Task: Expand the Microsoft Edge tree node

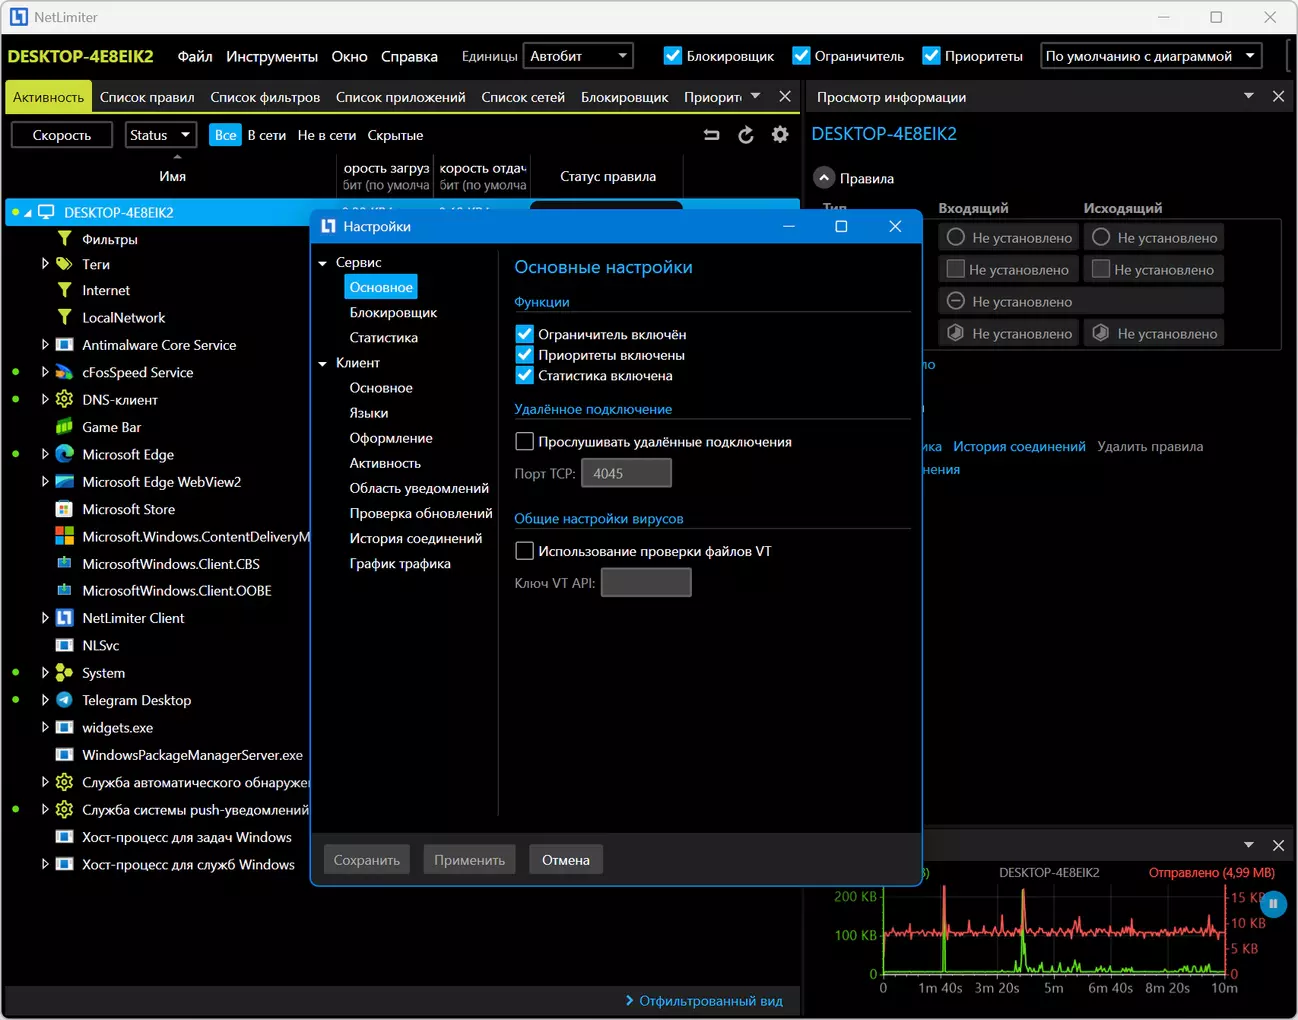Action: coord(45,454)
